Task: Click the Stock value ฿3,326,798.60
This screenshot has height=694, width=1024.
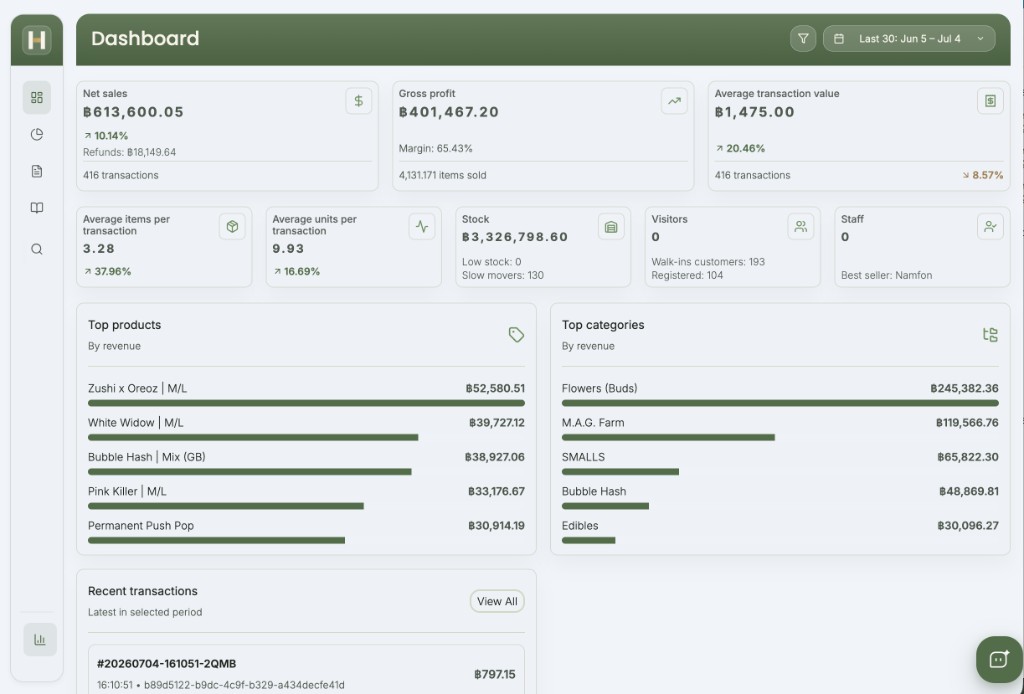Action: (x=515, y=237)
